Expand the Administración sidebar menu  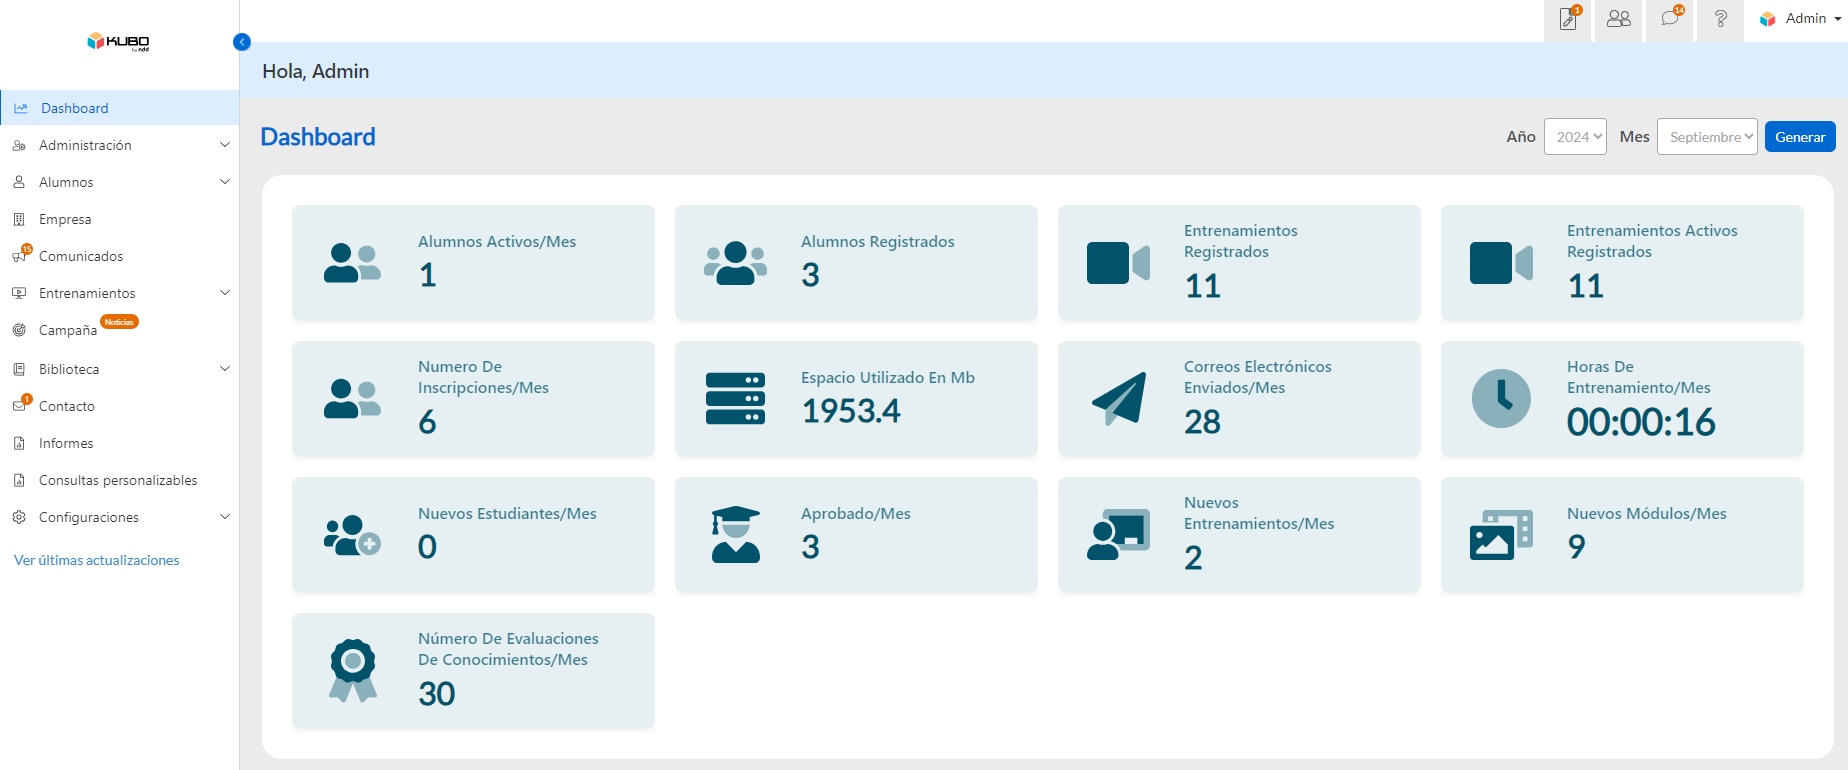coord(224,145)
